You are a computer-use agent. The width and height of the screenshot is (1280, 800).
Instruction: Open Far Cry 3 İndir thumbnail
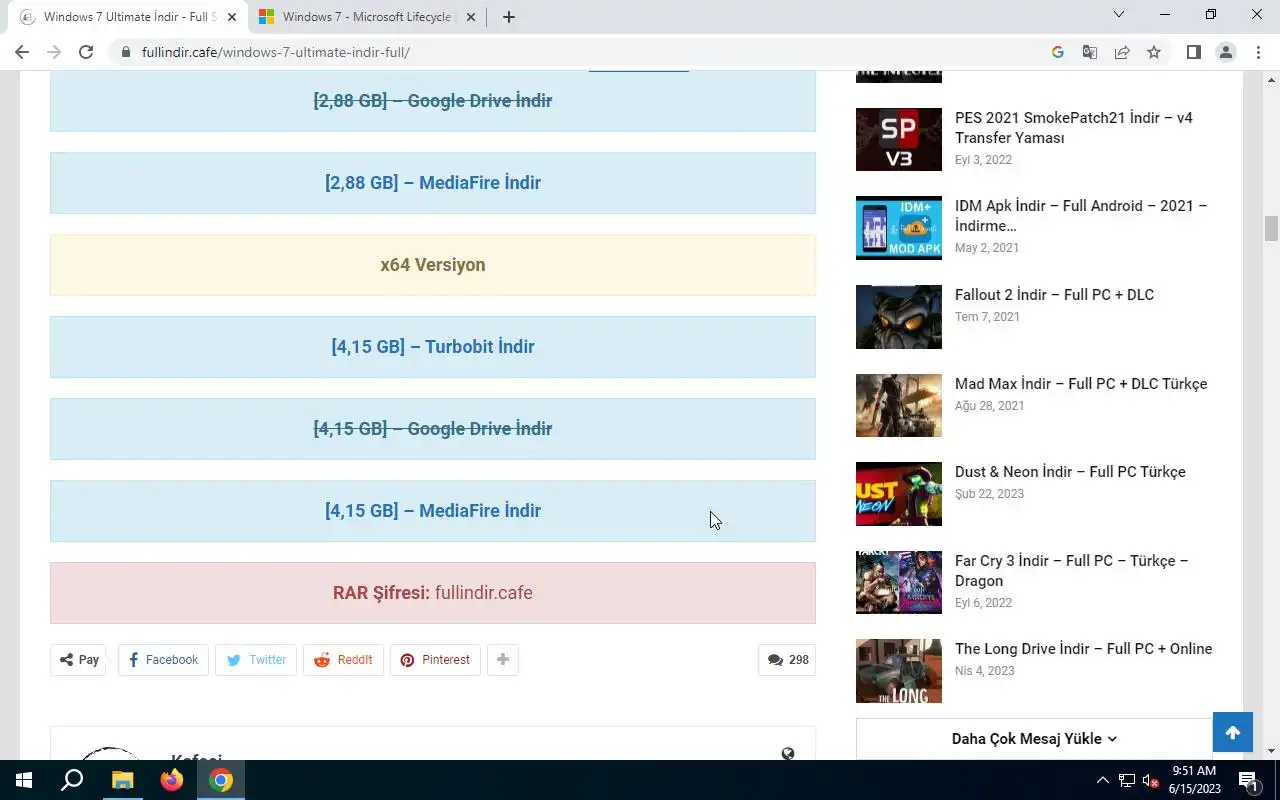coord(899,582)
